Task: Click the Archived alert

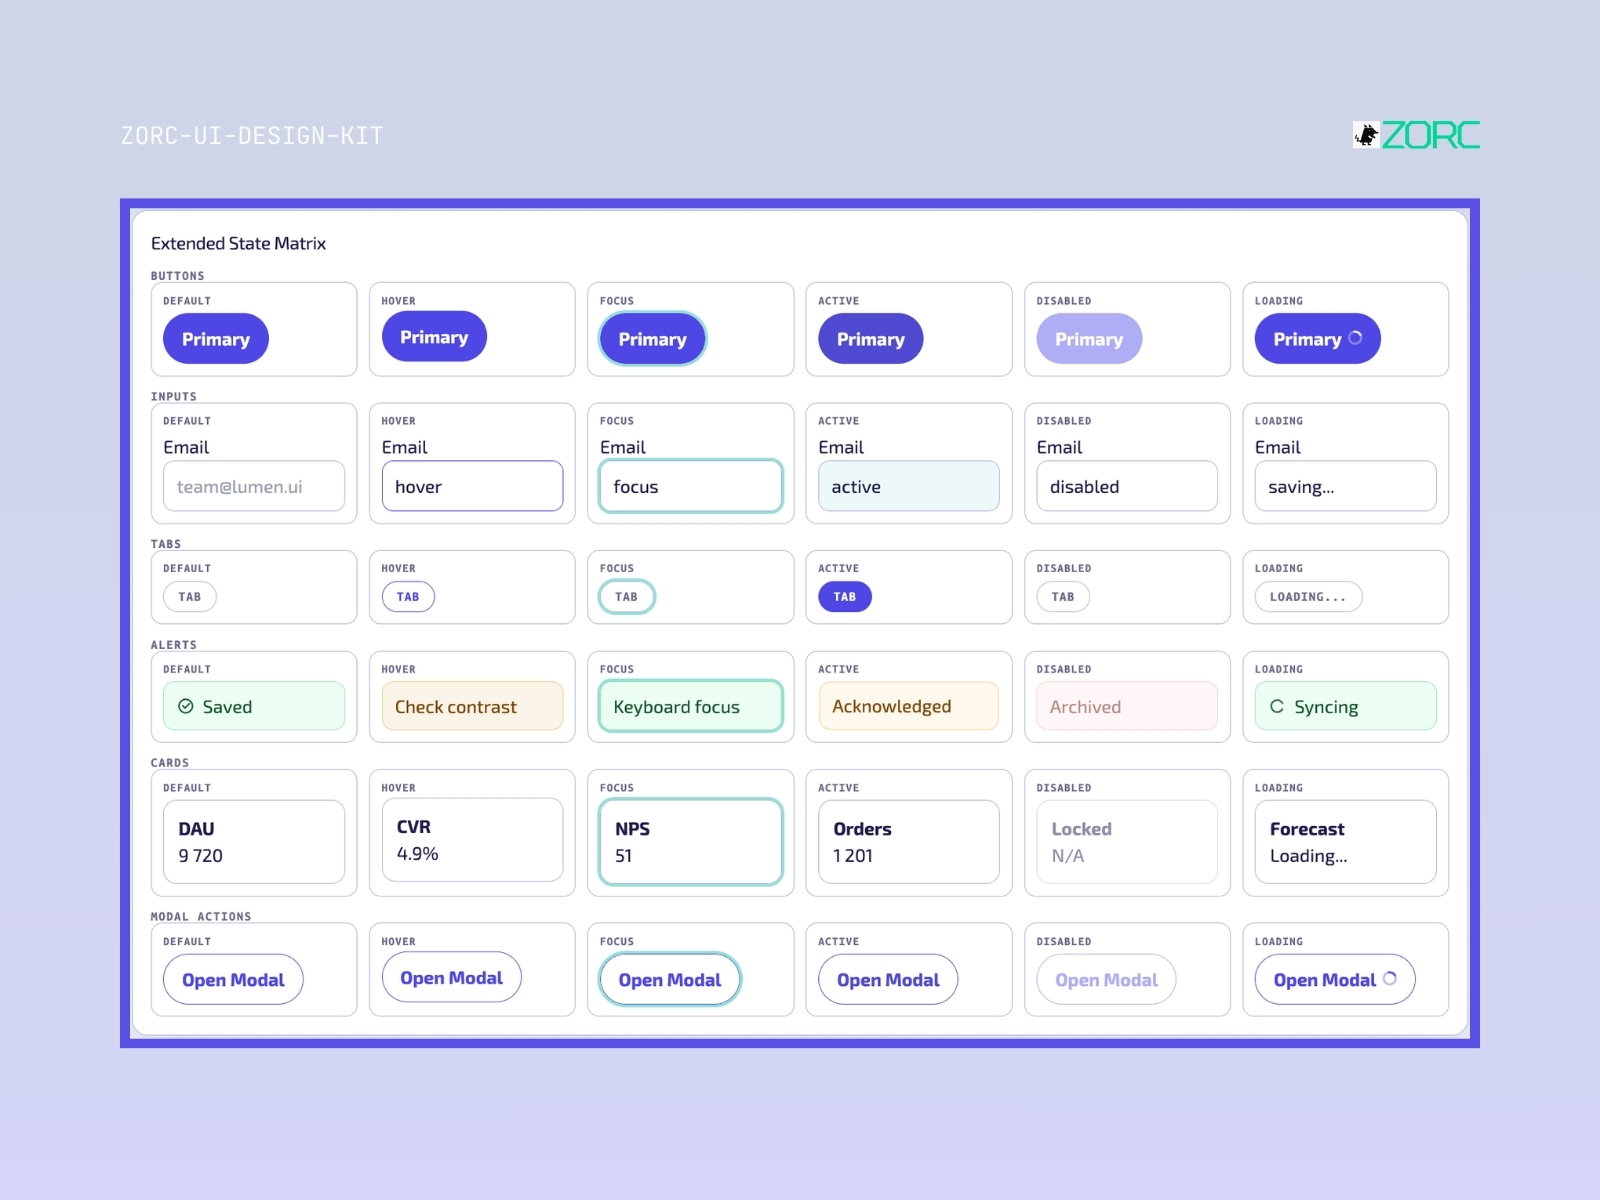Action: click(1127, 706)
